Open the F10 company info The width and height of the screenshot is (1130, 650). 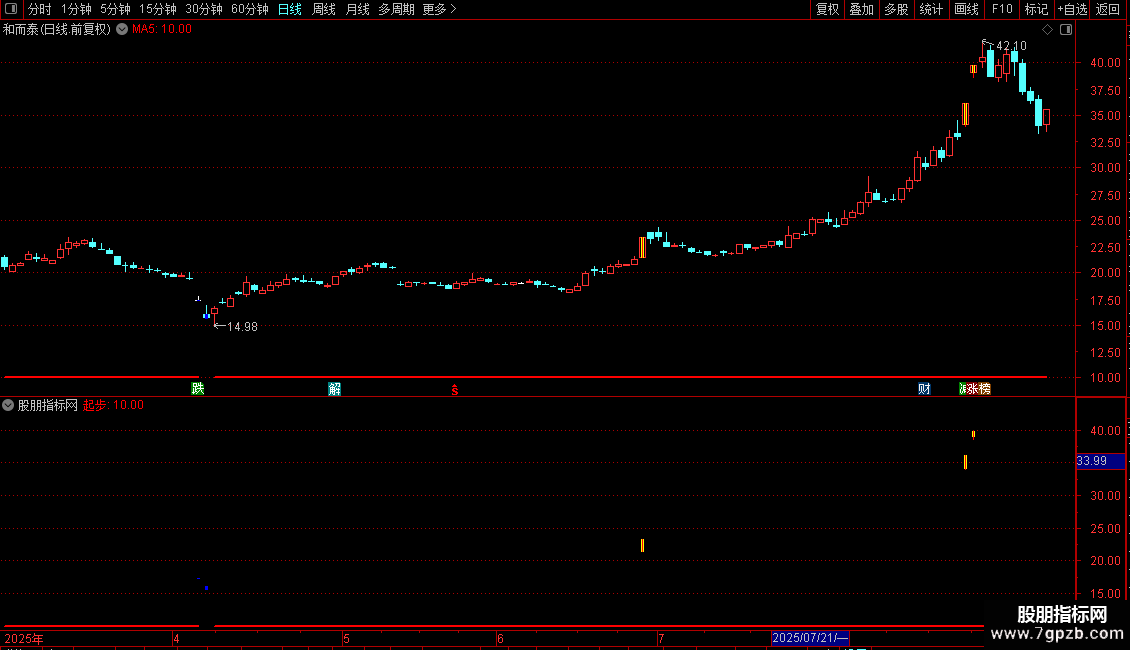pyautogui.click(x=1002, y=9)
